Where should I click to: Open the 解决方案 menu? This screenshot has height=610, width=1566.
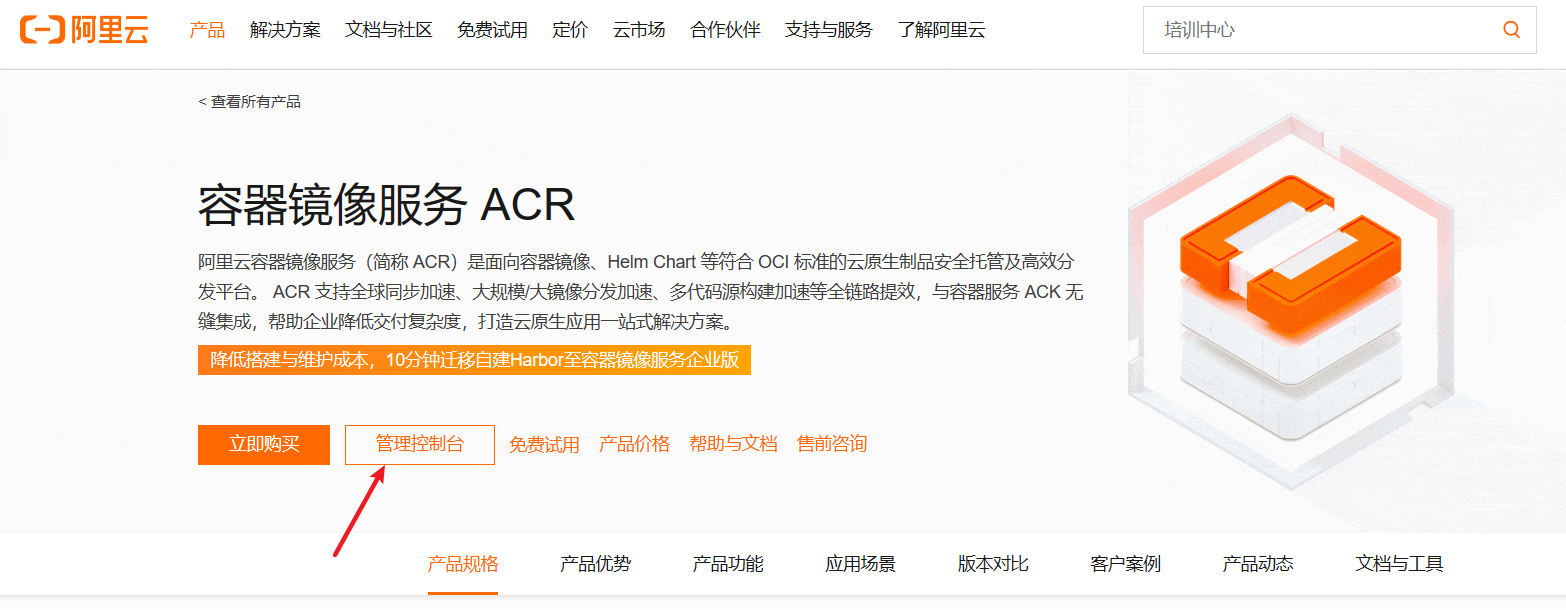coord(285,30)
